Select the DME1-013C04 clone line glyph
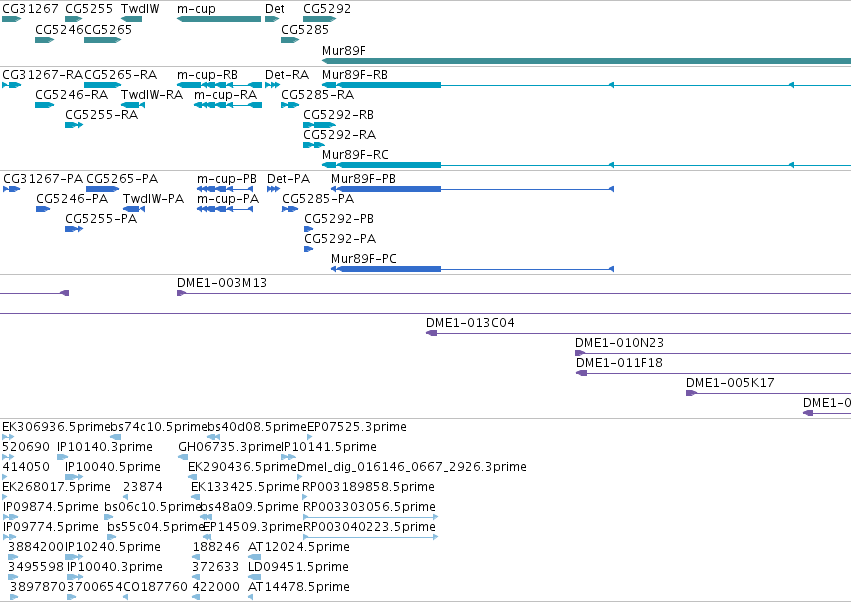 [x=639, y=333]
